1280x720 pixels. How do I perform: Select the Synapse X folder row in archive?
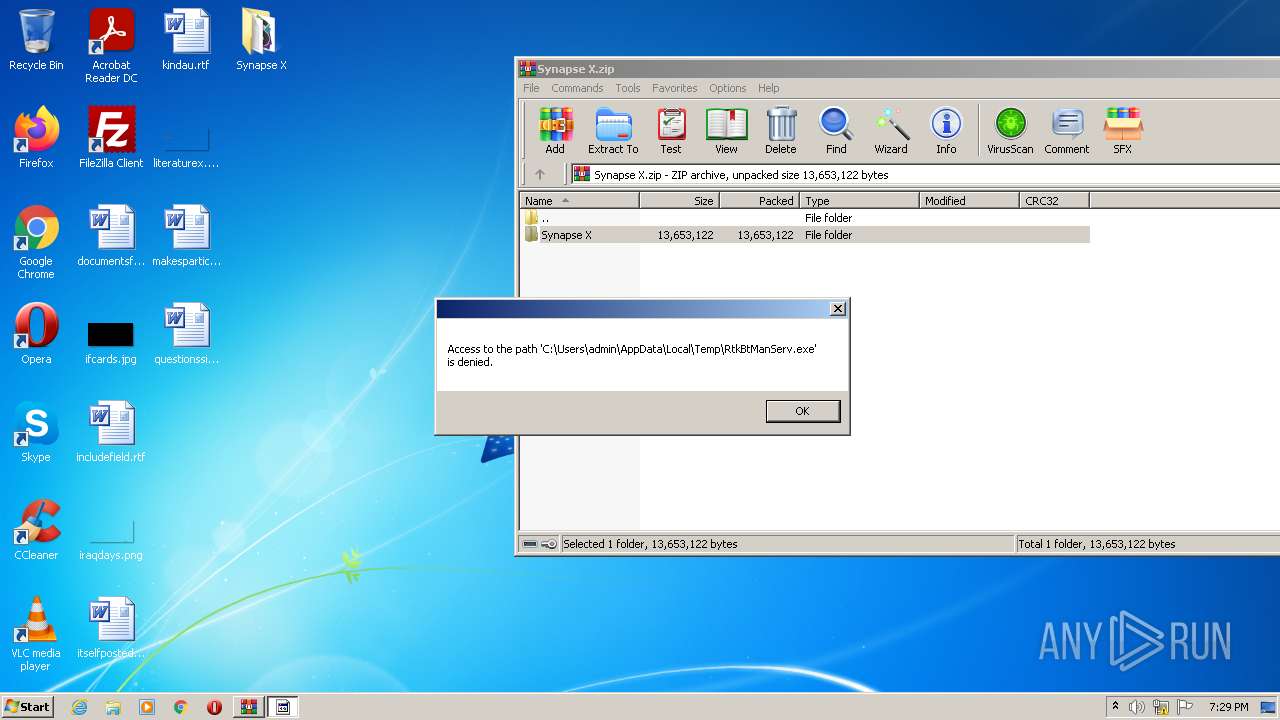805,235
